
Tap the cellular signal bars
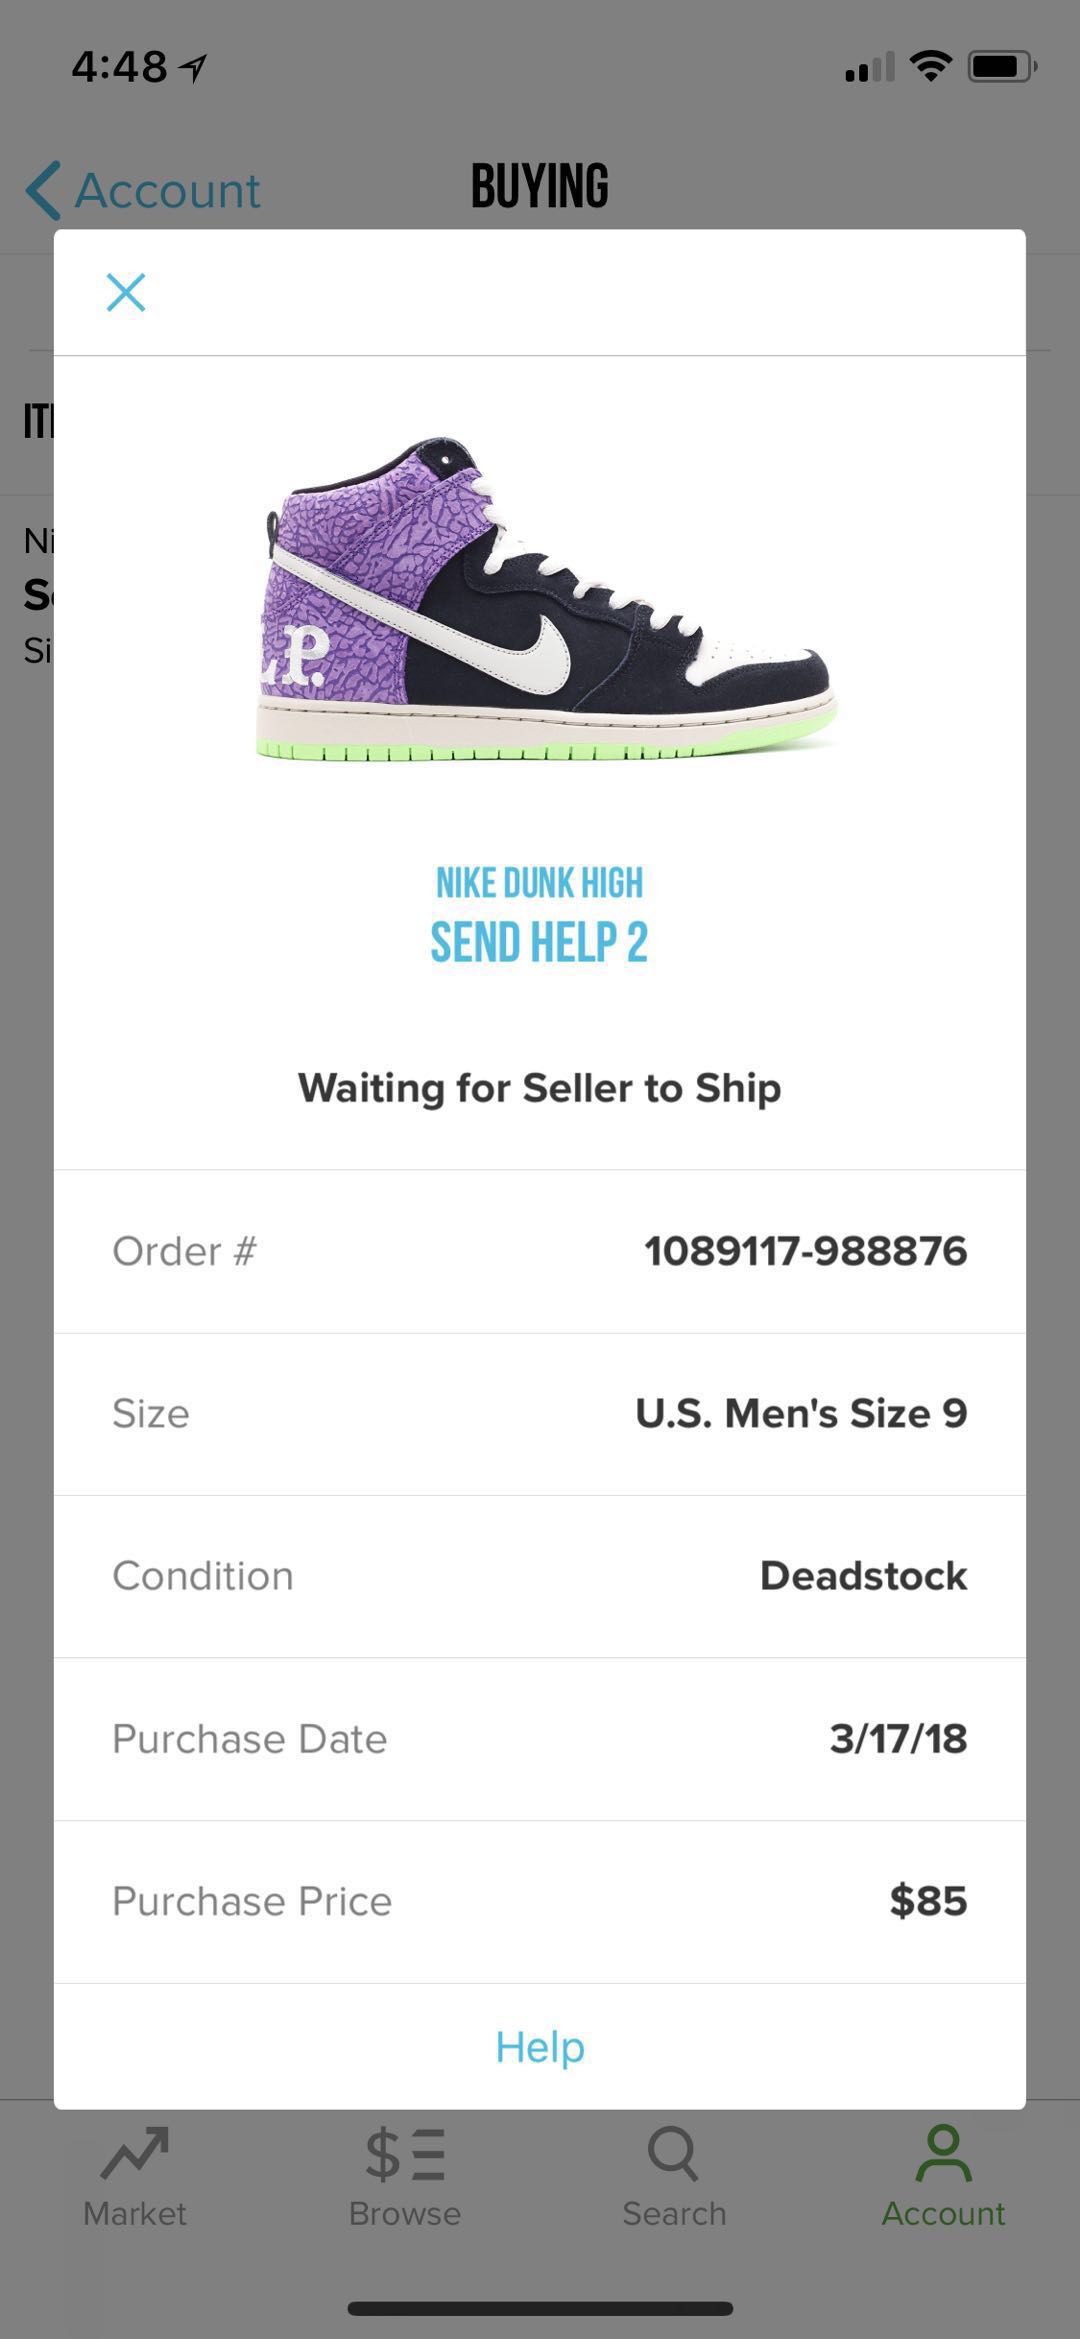(x=869, y=68)
